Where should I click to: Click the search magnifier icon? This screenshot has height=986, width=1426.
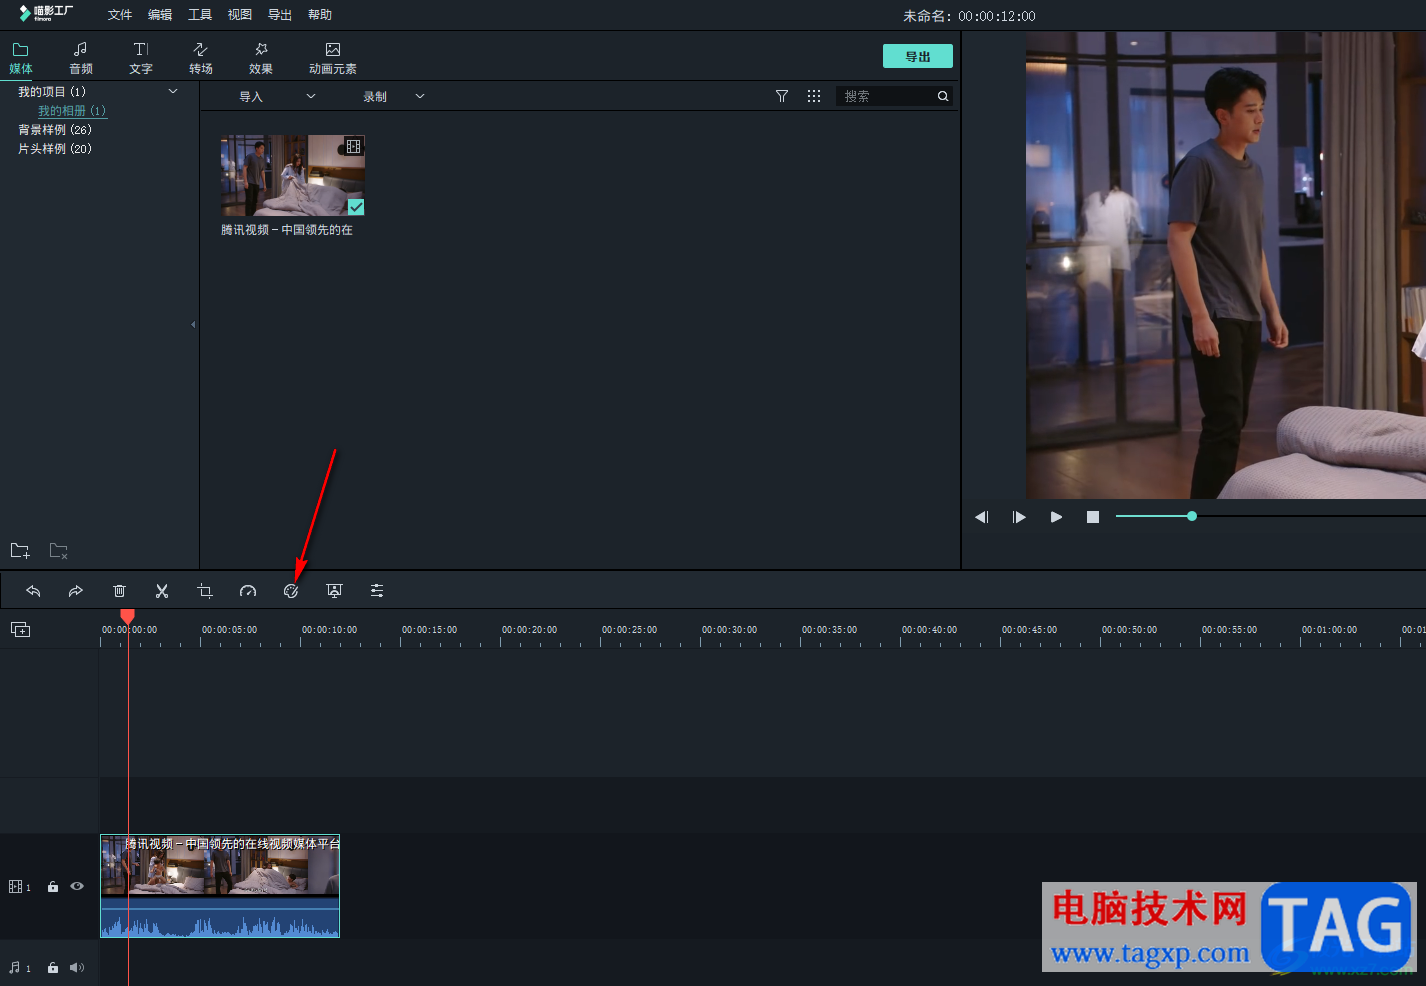coord(943,96)
